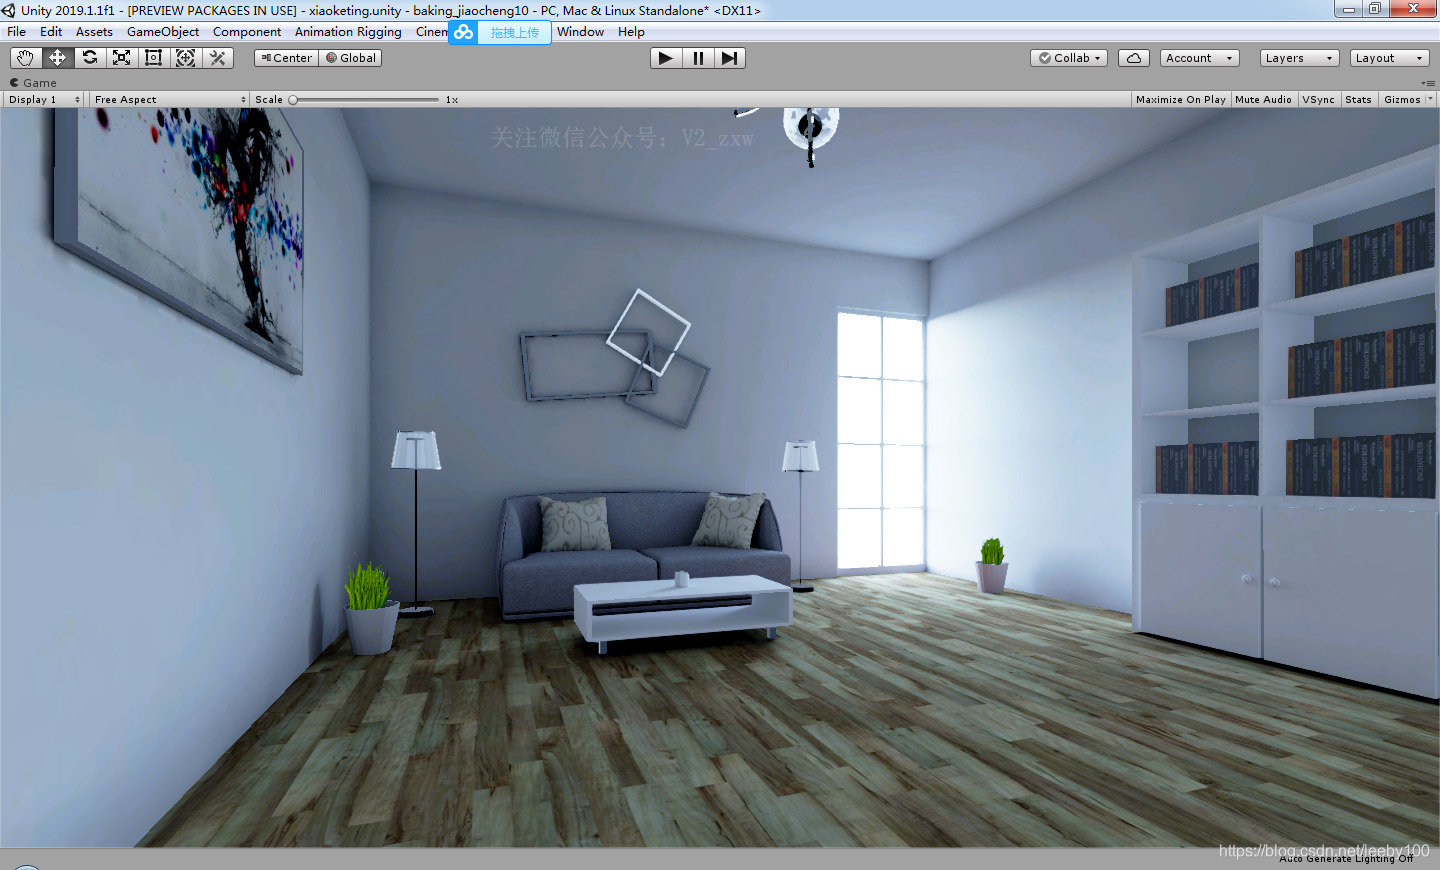Image resolution: width=1440 pixels, height=870 pixels.
Task: Click the Baidu cloud upload icon
Action: point(463,32)
